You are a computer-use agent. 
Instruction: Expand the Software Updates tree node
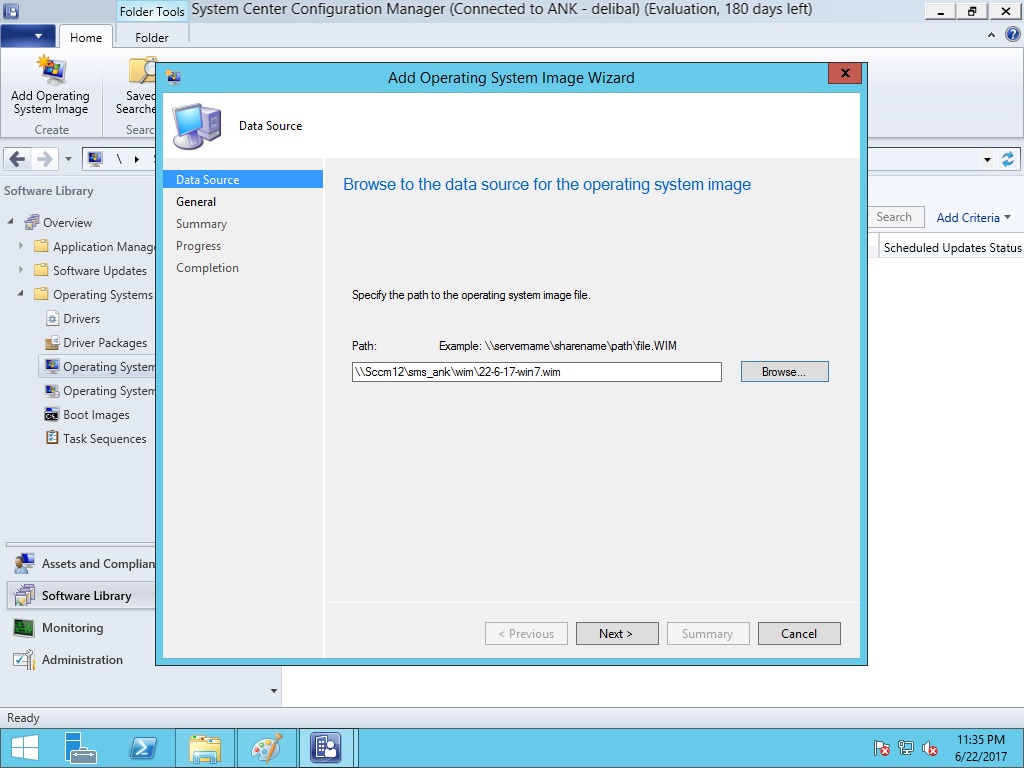[x=21, y=271]
